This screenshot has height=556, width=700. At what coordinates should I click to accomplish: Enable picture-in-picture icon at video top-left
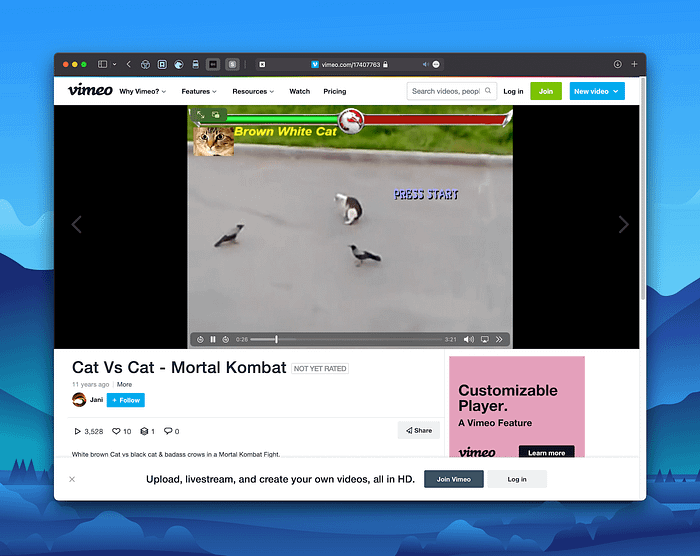coord(216,115)
